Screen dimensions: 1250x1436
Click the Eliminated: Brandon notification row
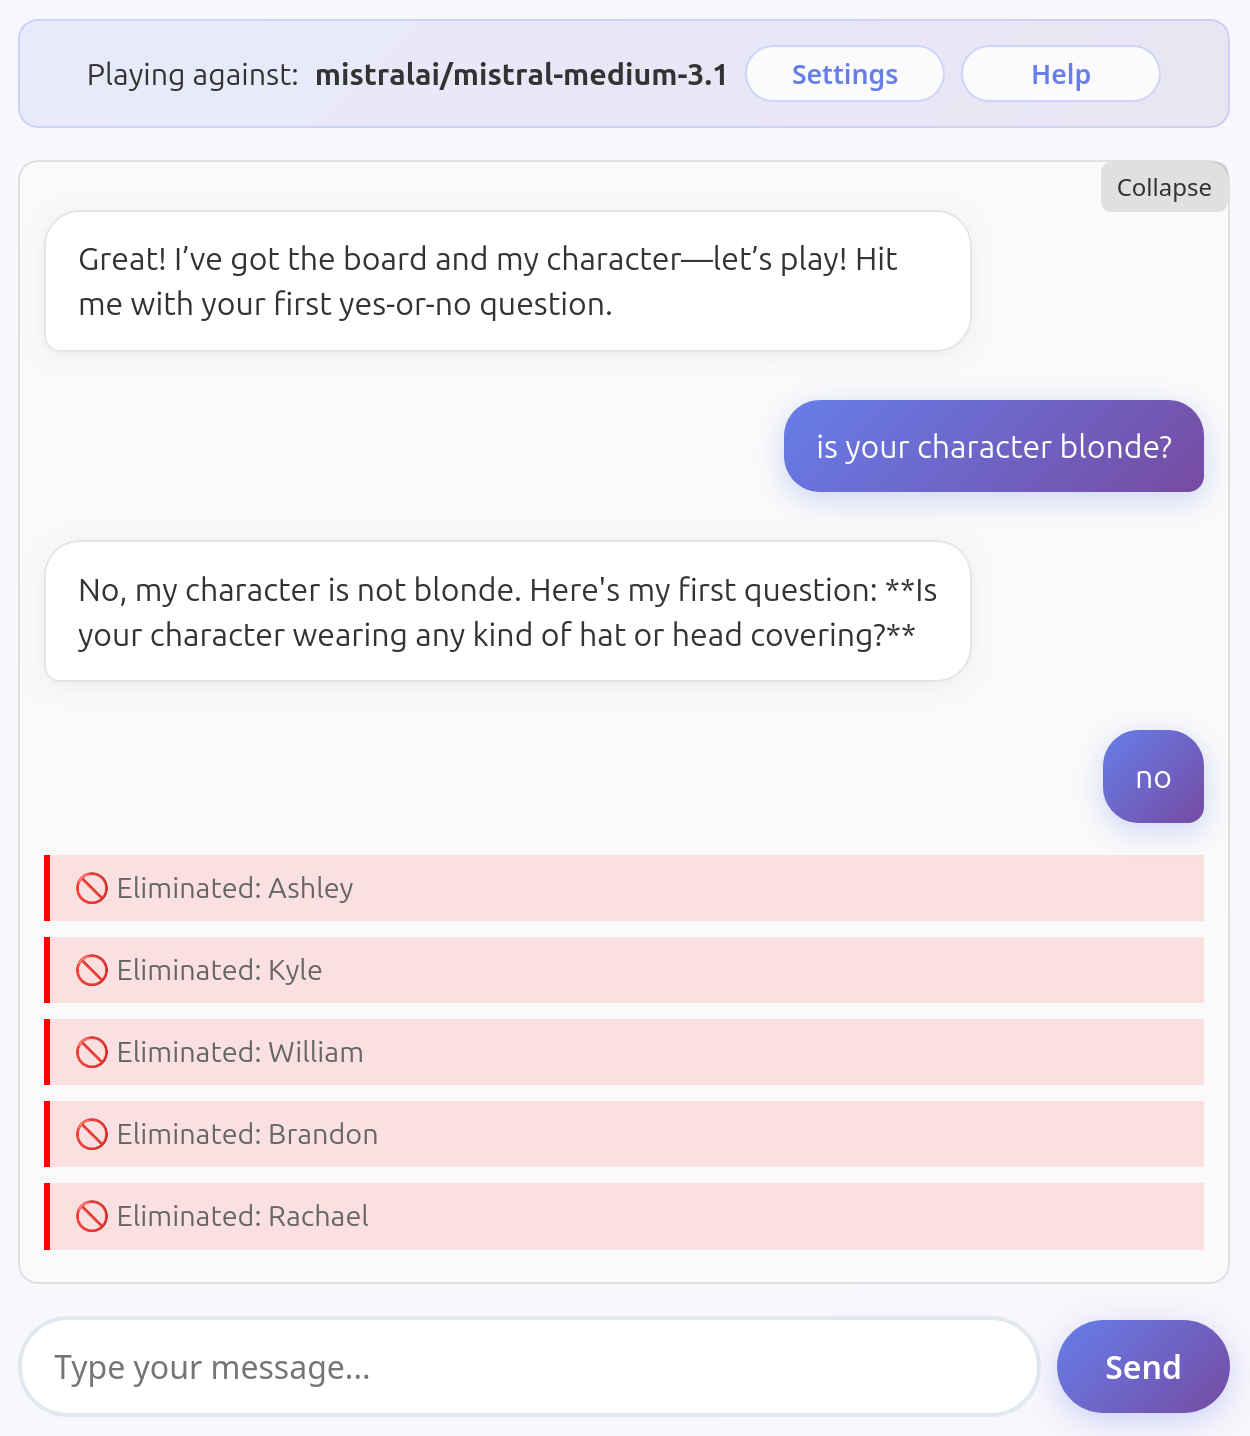[624, 1134]
